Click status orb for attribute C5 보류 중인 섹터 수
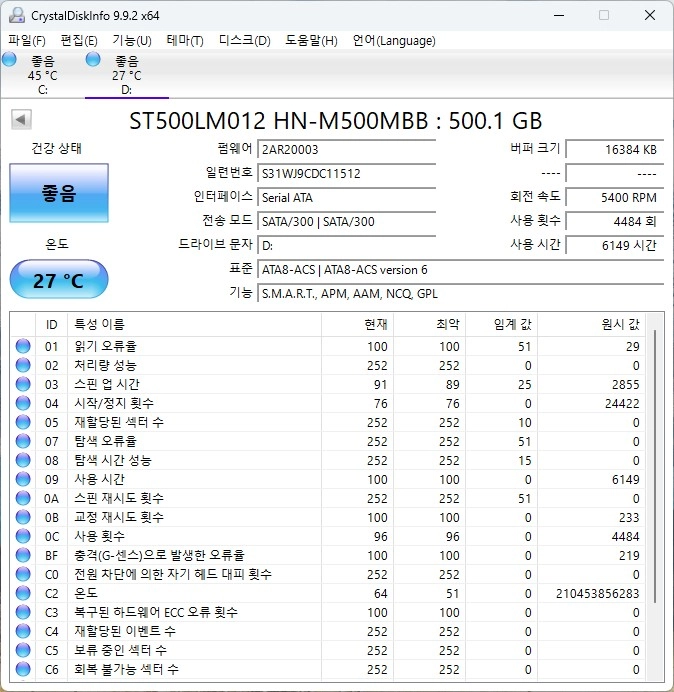Image resolution: width=674 pixels, height=692 pixels. (23, 650)
